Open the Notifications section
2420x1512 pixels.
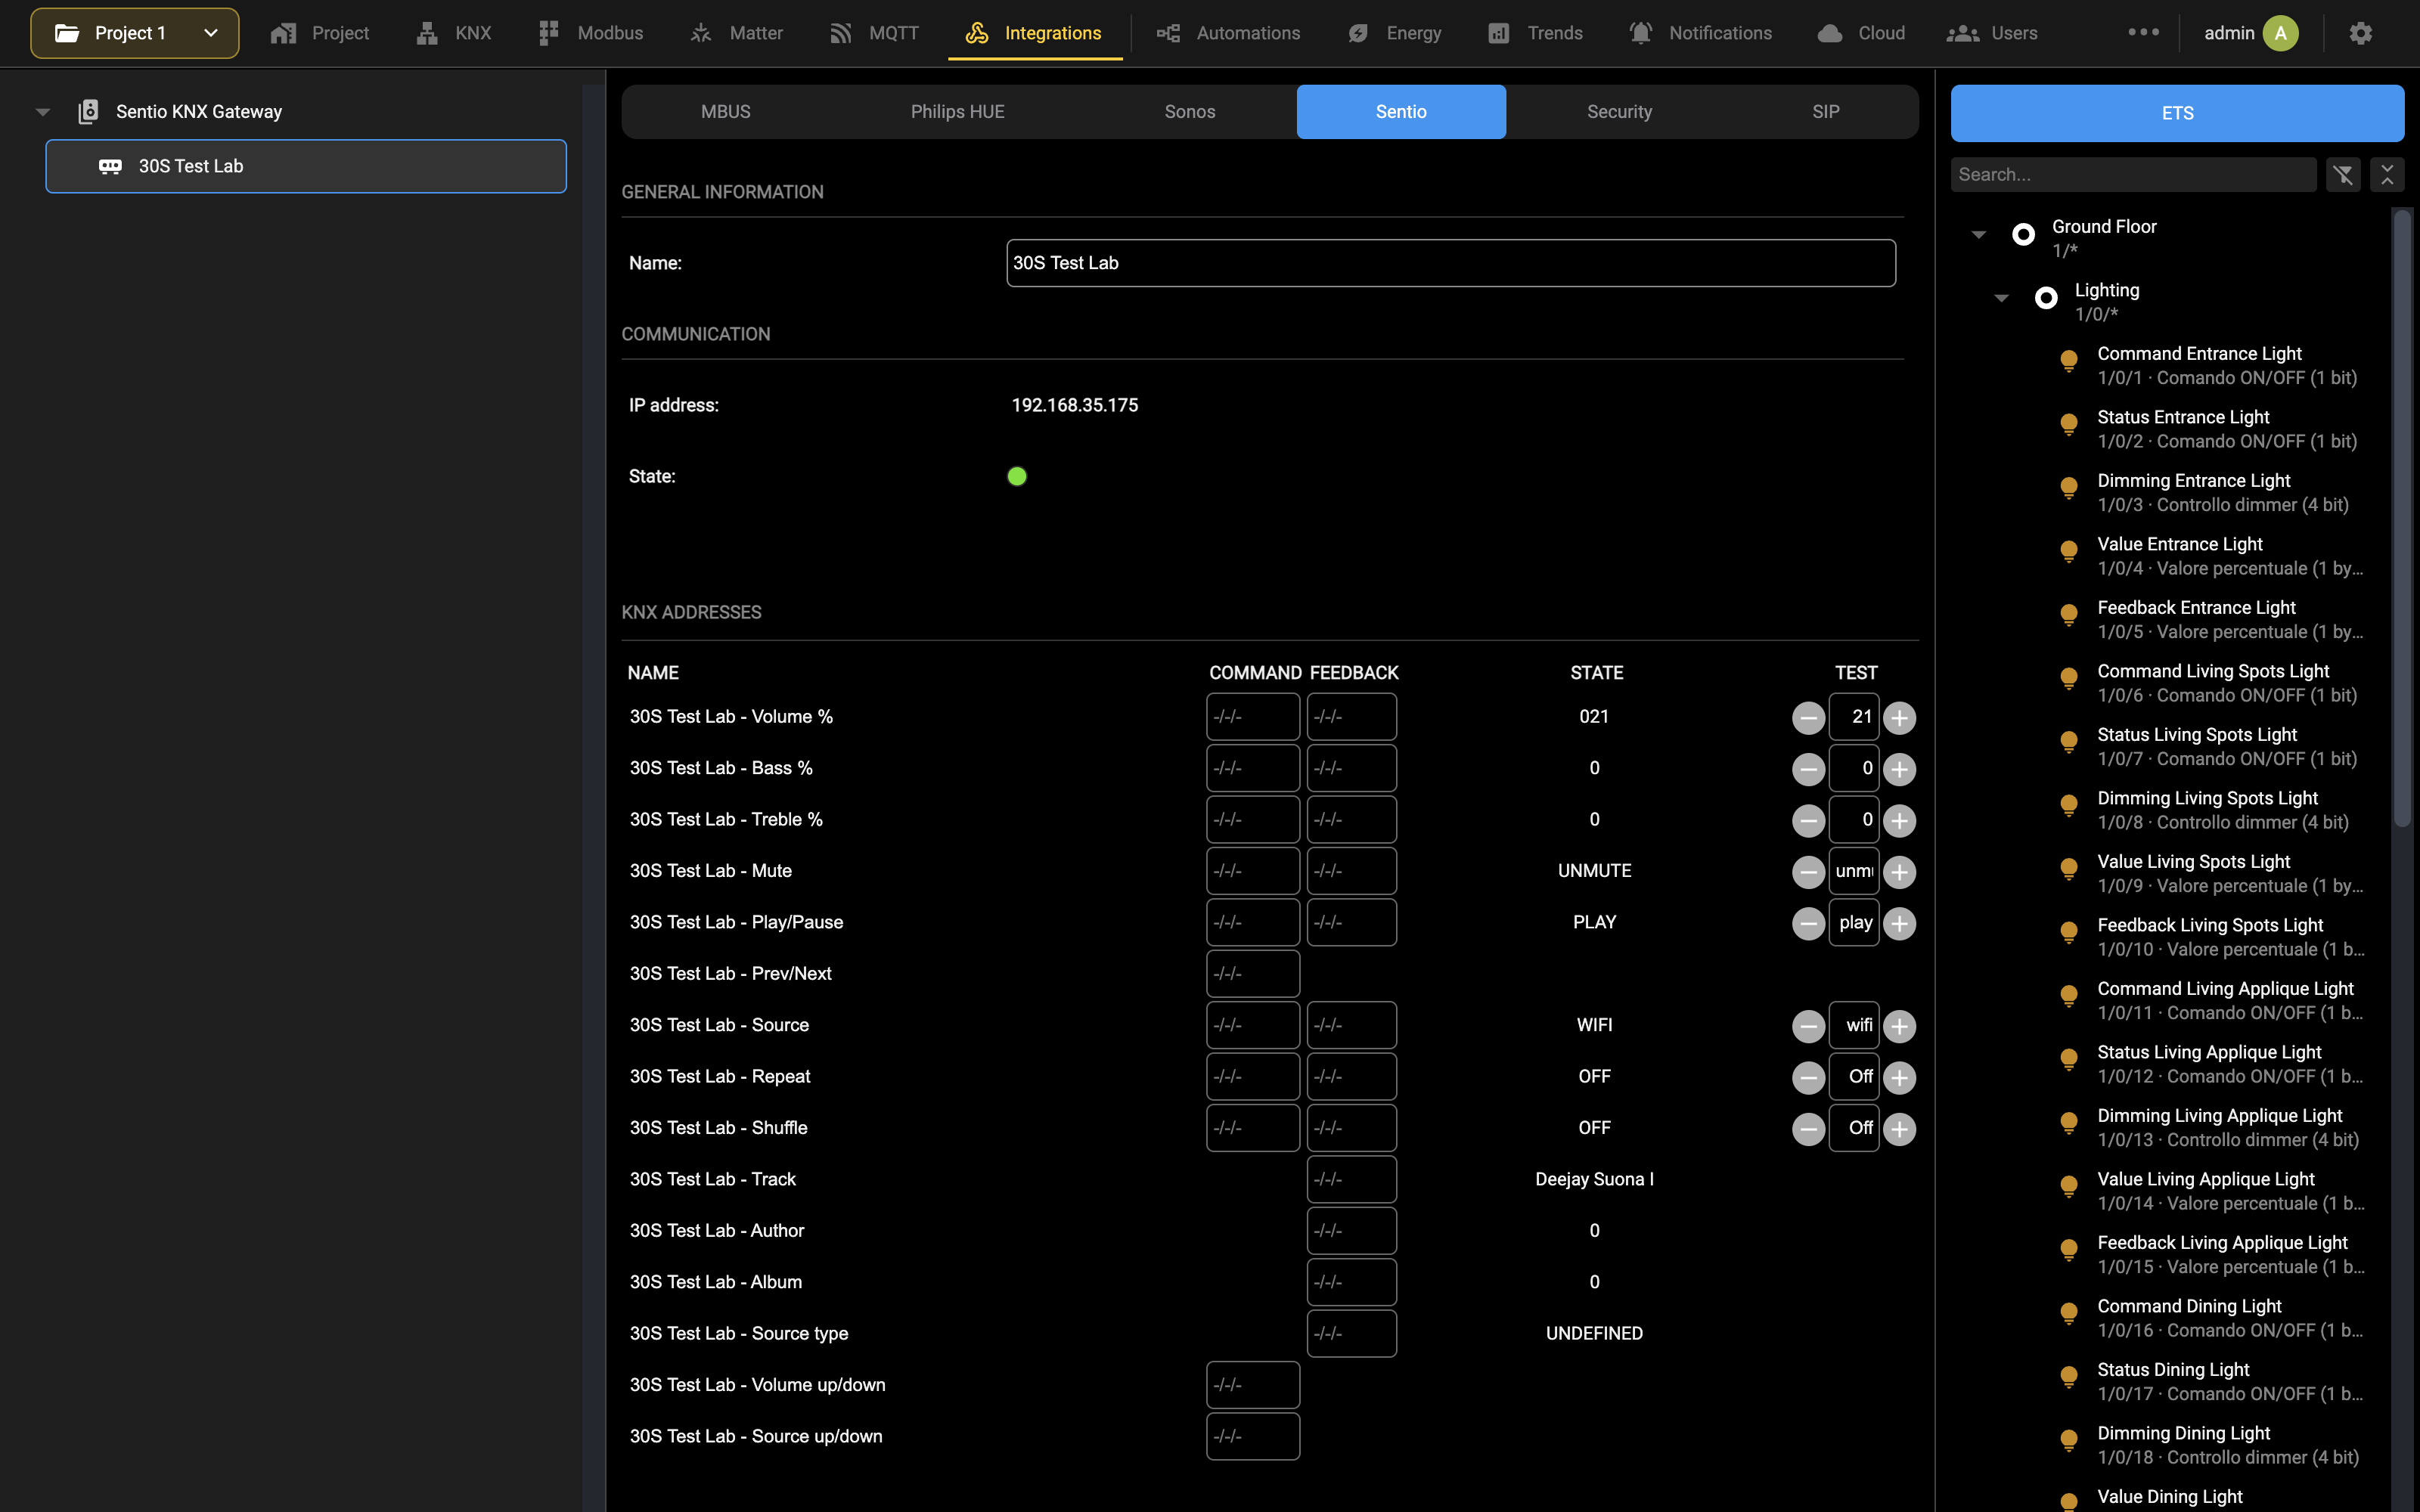coord(1700,33)
